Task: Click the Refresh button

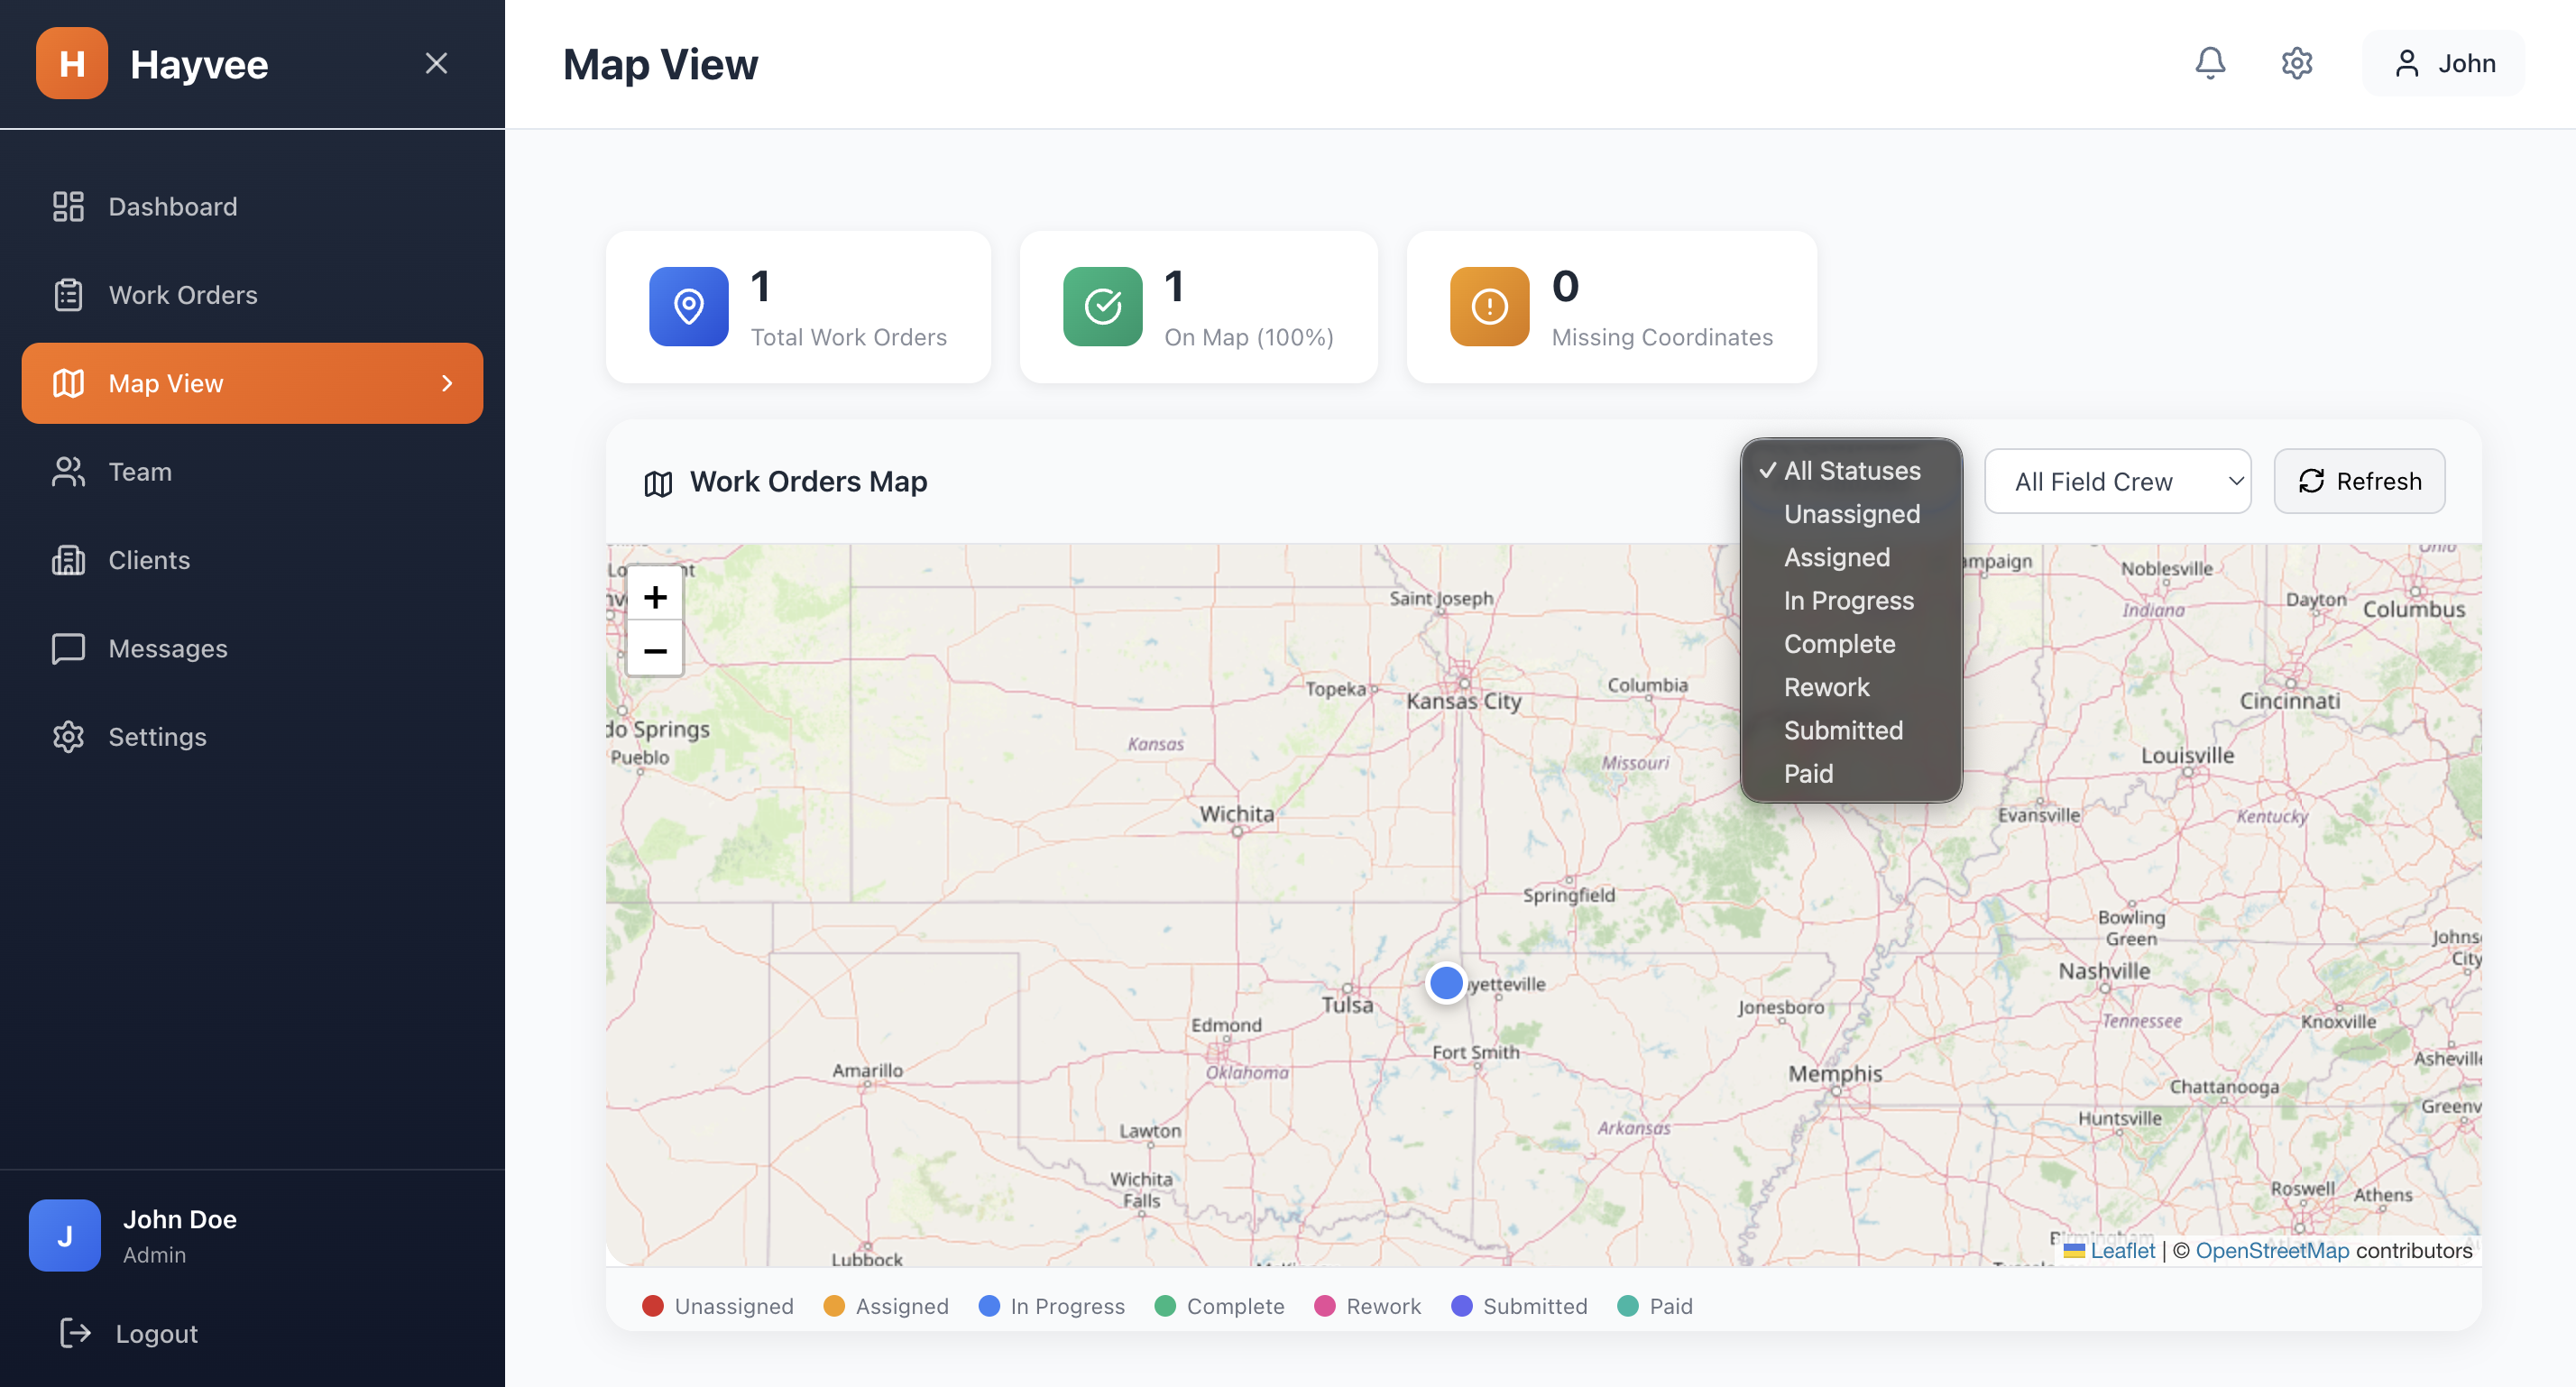Action: [x=2359, y=481]
